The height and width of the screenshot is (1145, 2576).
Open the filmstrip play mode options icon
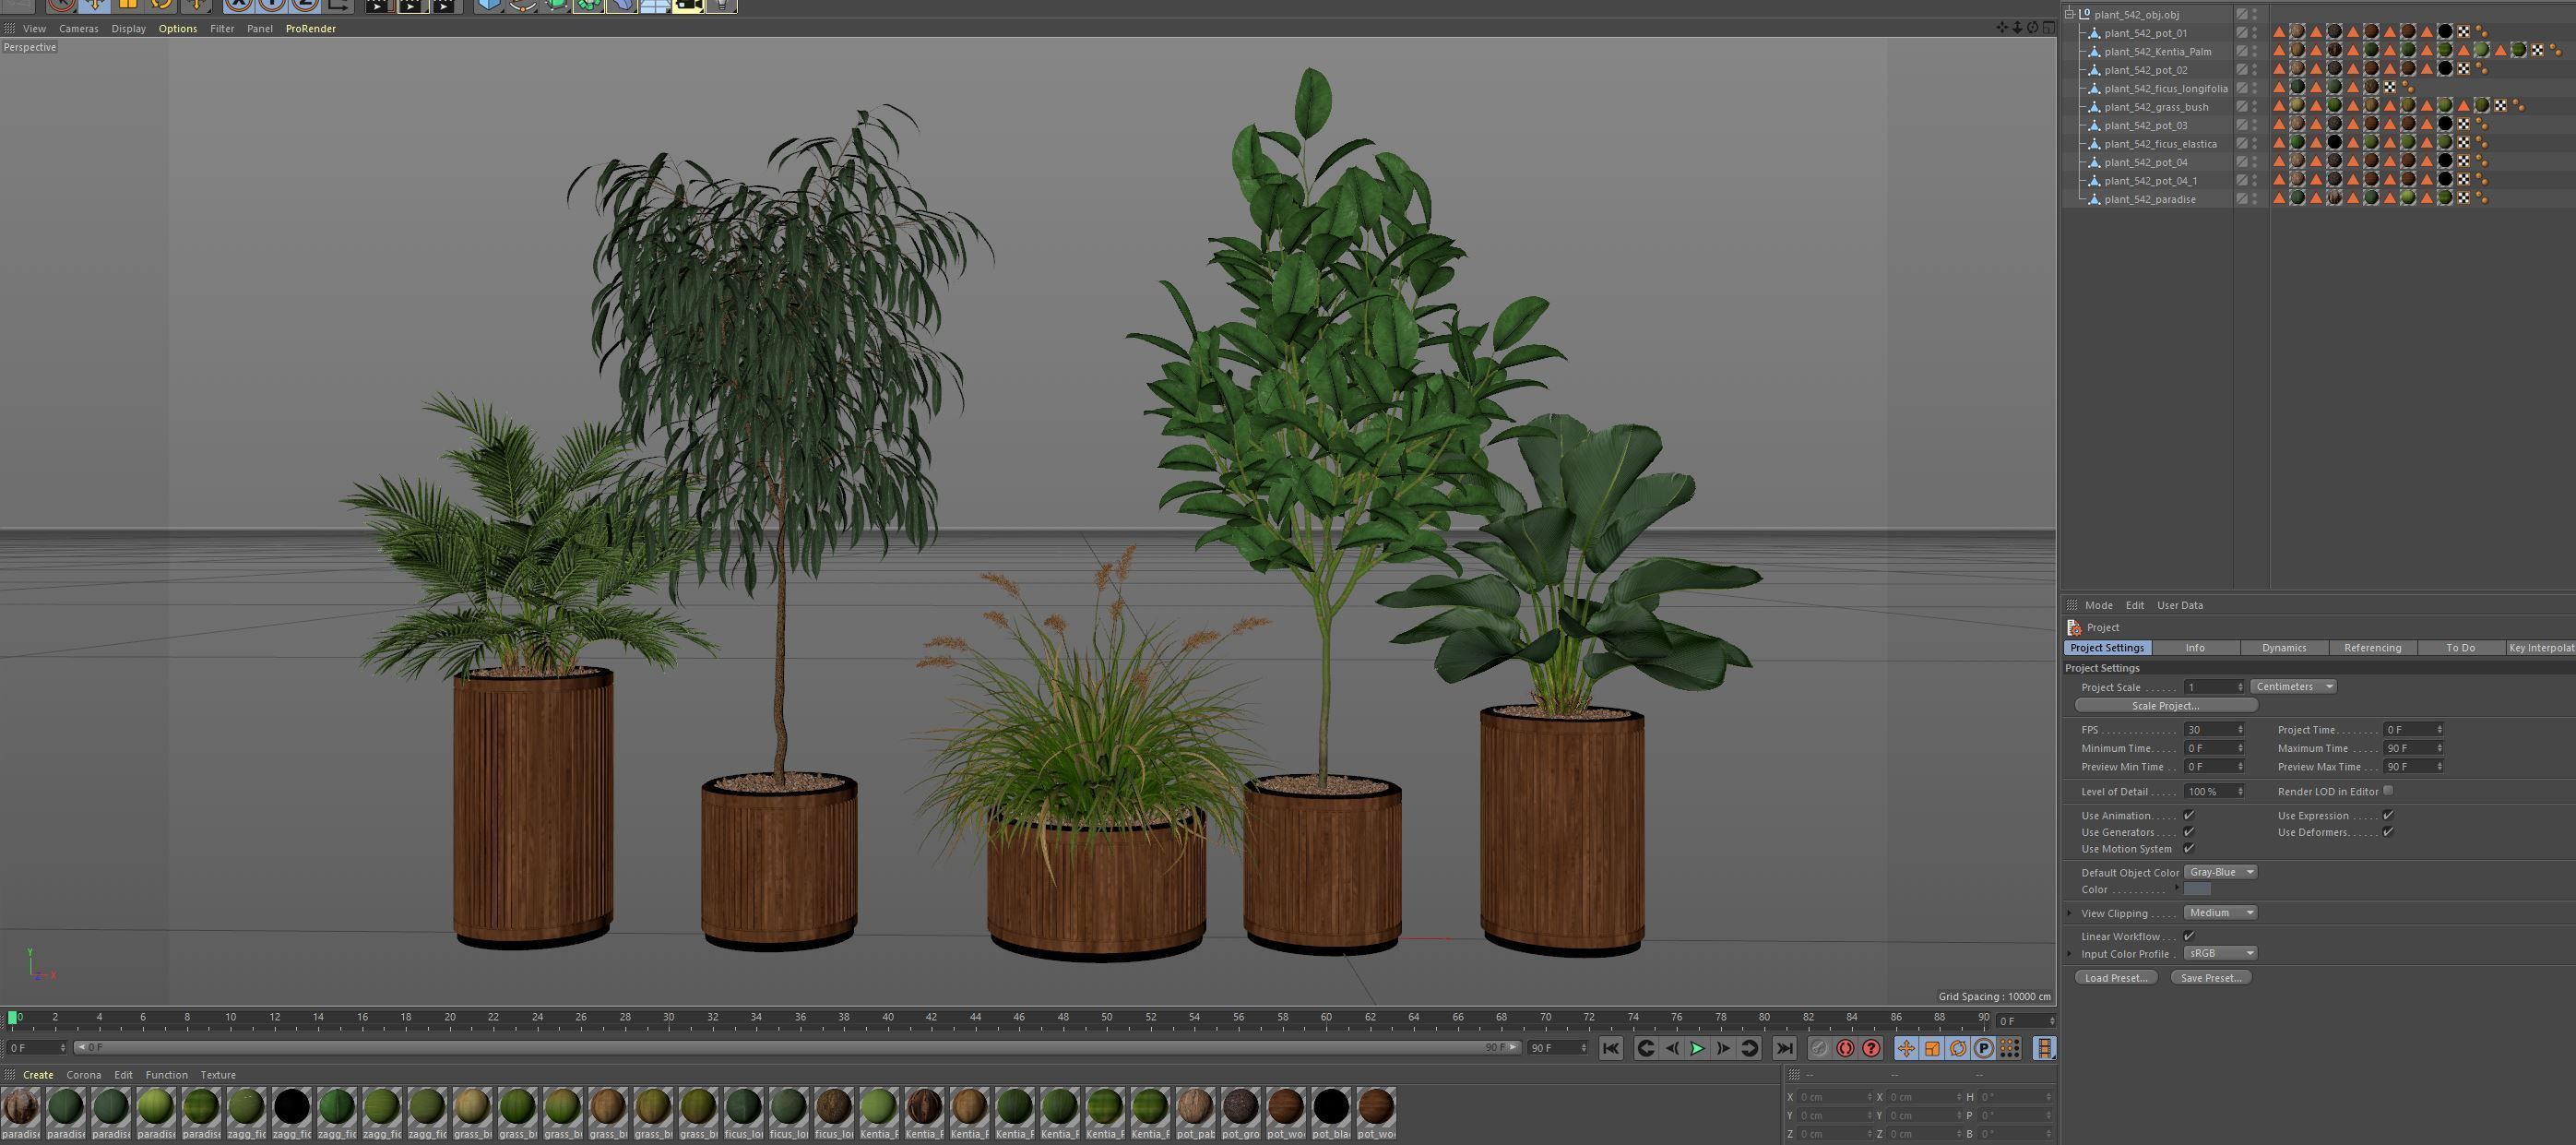[x=2045, y=1048]
